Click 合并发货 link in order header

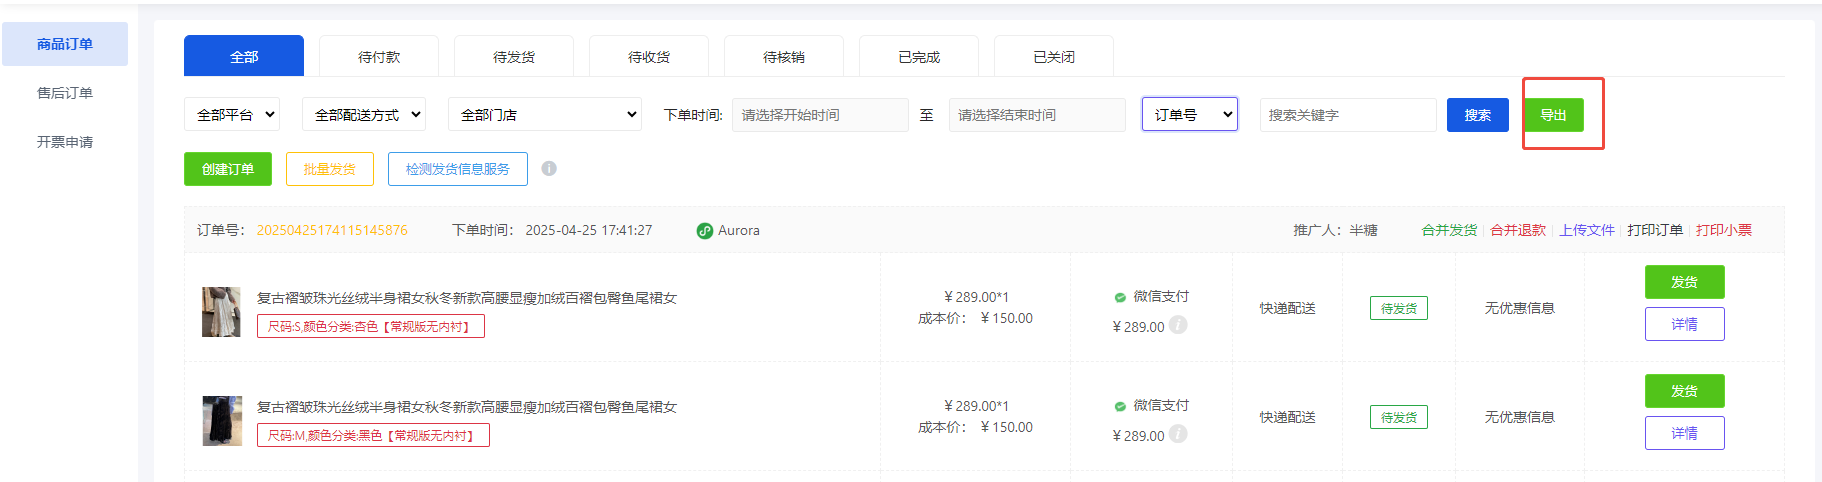point(1449,230)
